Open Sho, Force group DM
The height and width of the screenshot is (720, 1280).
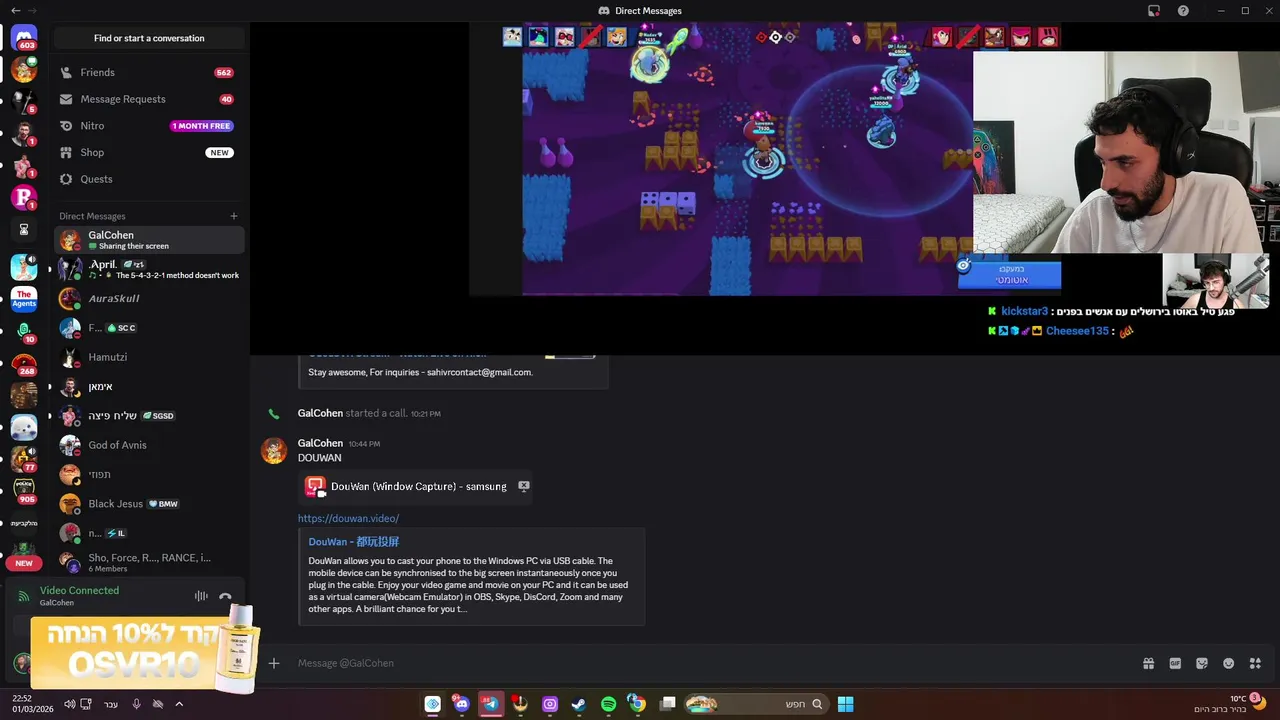pos(148,562)
